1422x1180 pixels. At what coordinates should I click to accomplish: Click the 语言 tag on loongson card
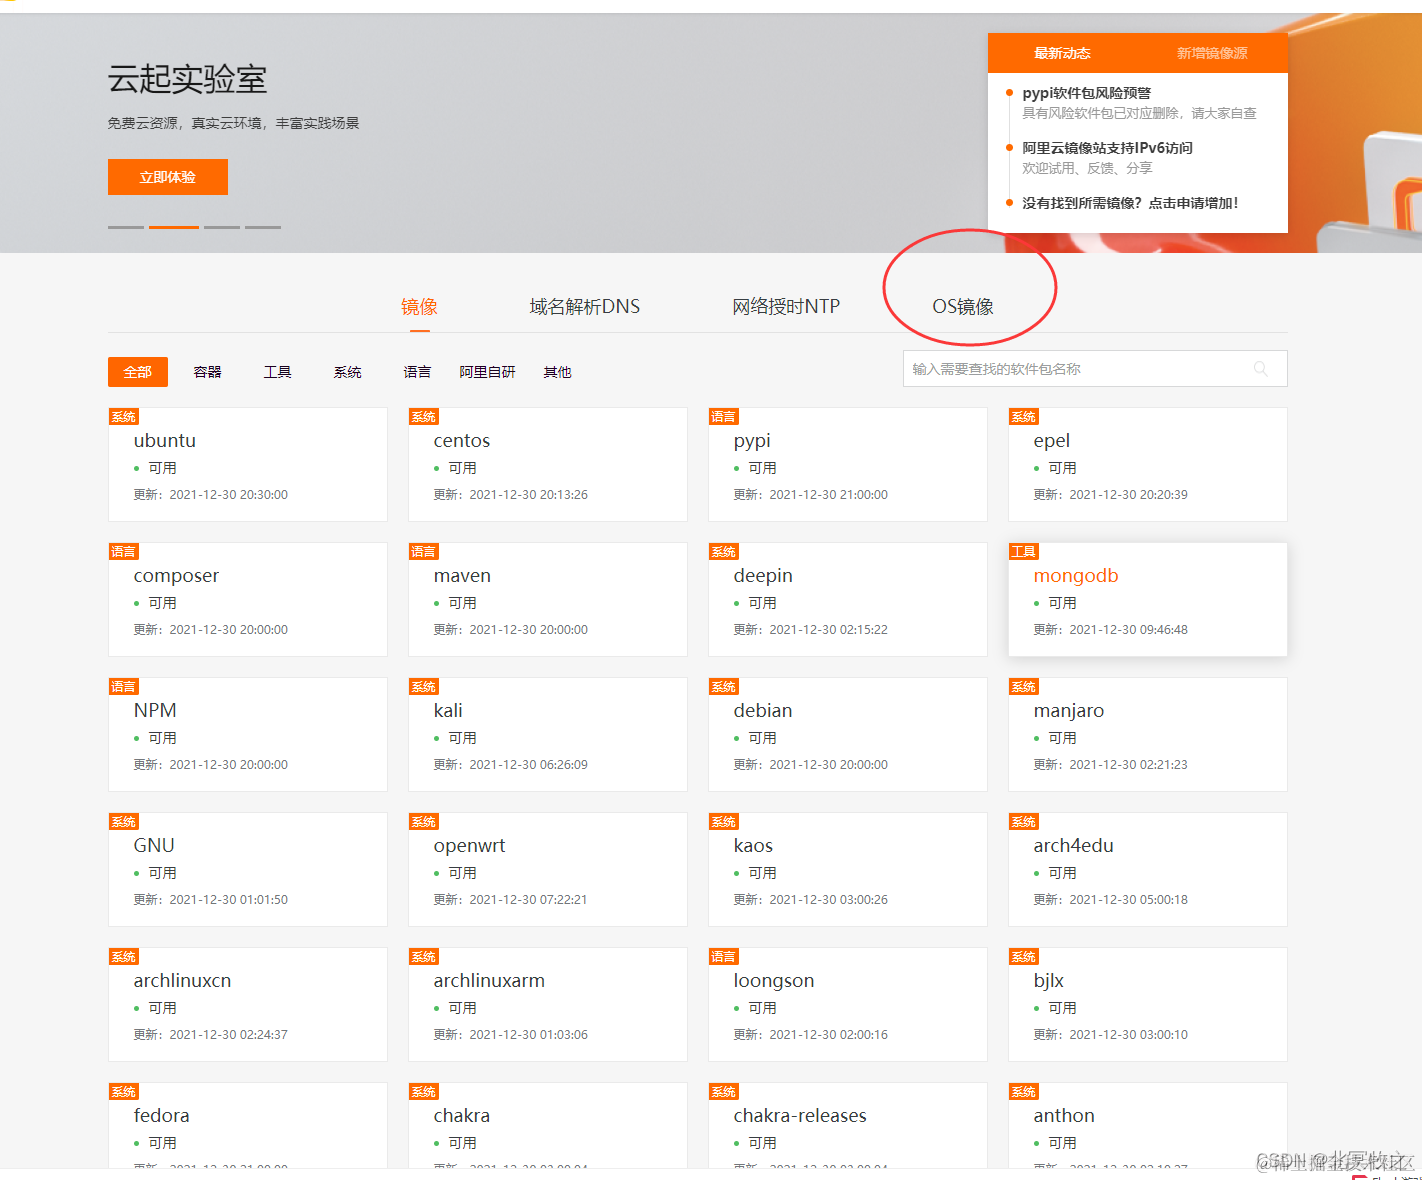click(724, 957)
